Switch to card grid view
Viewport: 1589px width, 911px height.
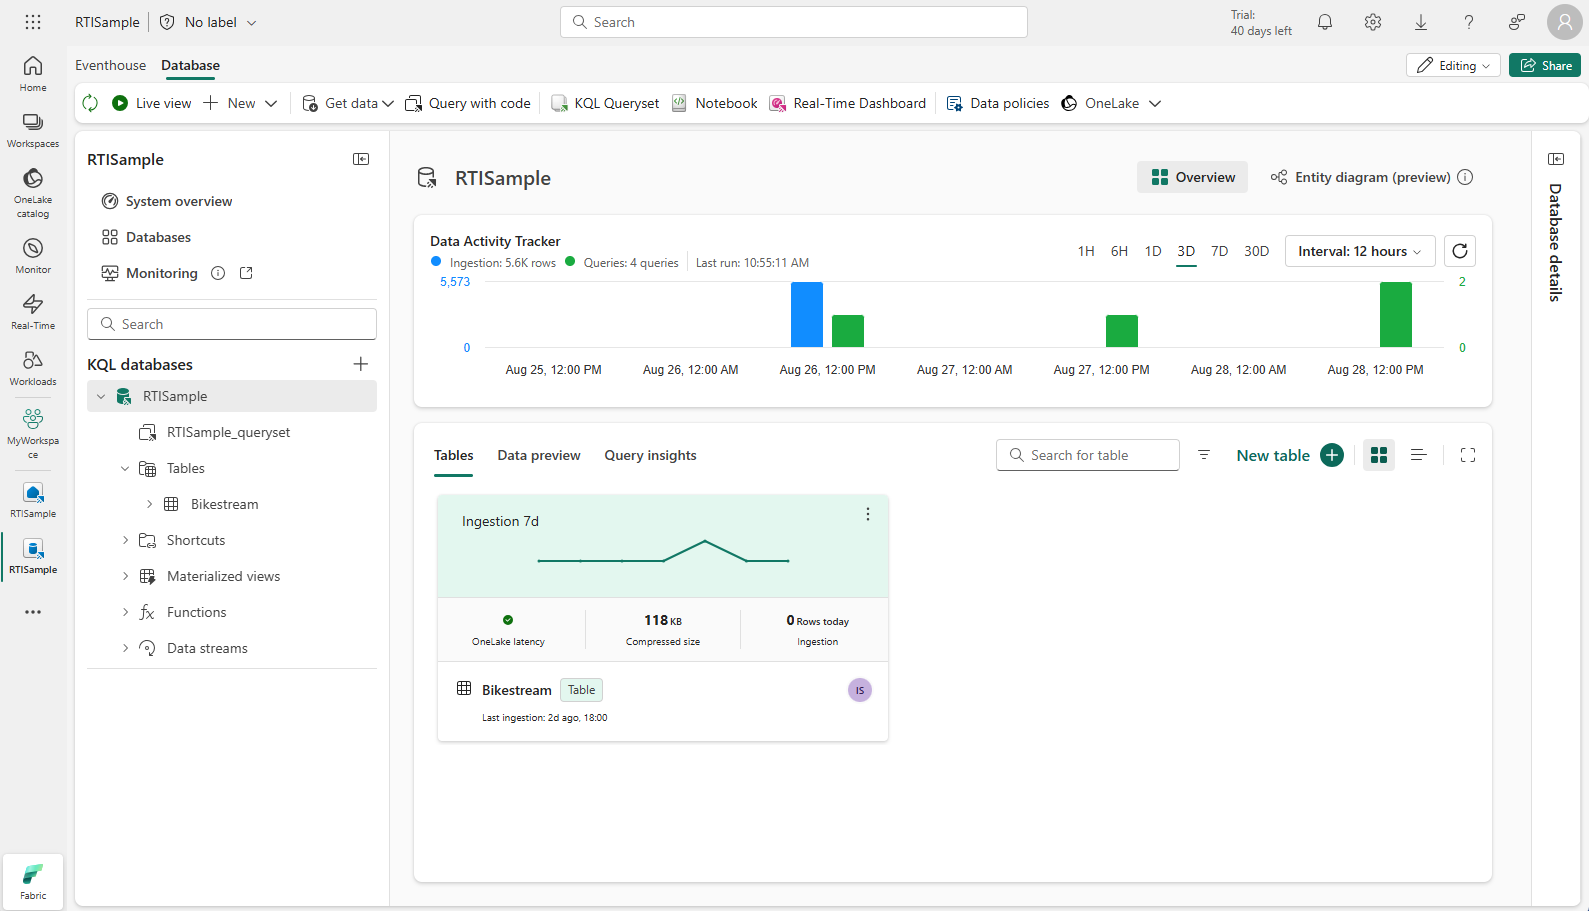[1379, 455]
